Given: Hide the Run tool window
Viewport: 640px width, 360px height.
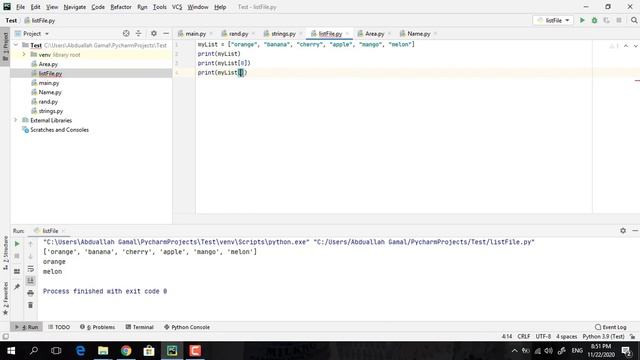Looking at the screenshot, I should (x=635, y=231).
